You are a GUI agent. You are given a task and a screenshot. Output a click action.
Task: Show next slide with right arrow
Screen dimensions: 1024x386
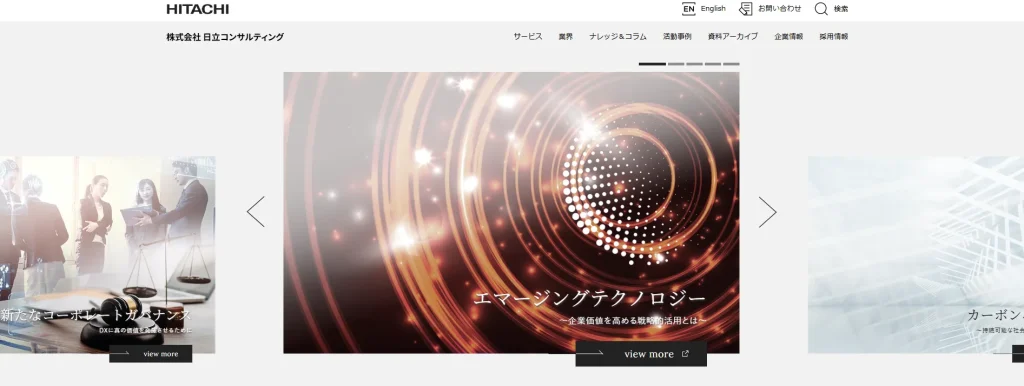(x=767, y=212)
